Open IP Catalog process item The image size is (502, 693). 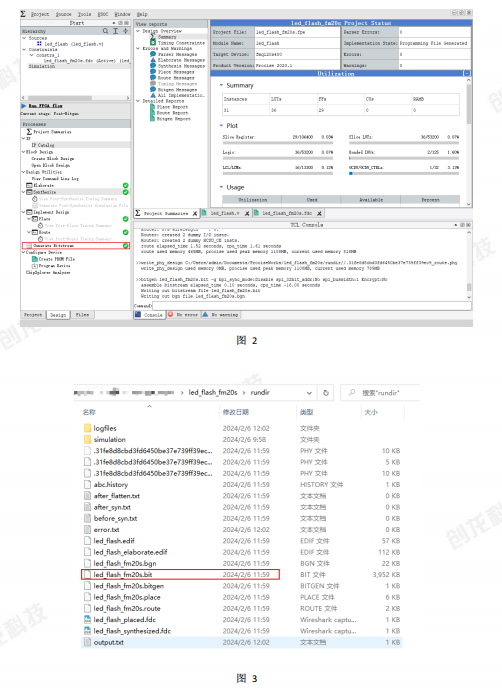coord(43,145)
